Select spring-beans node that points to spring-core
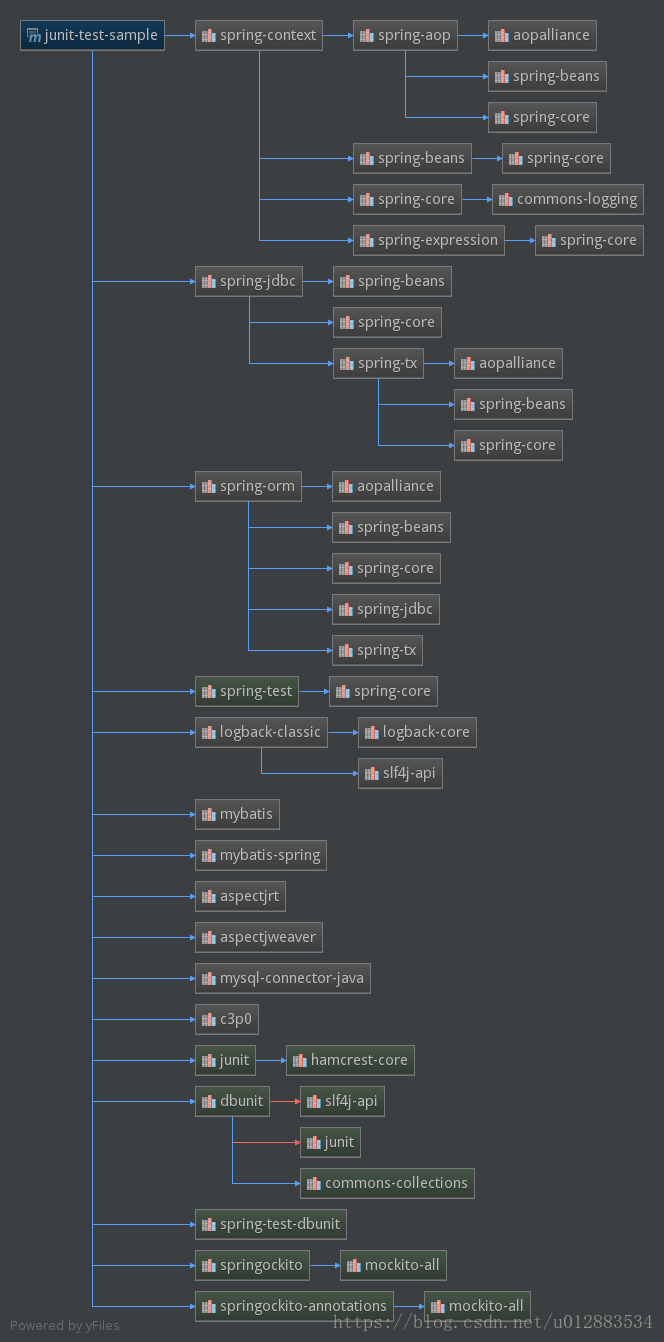The height and width of the screenshot is (1342, 664). click(412, 158)
